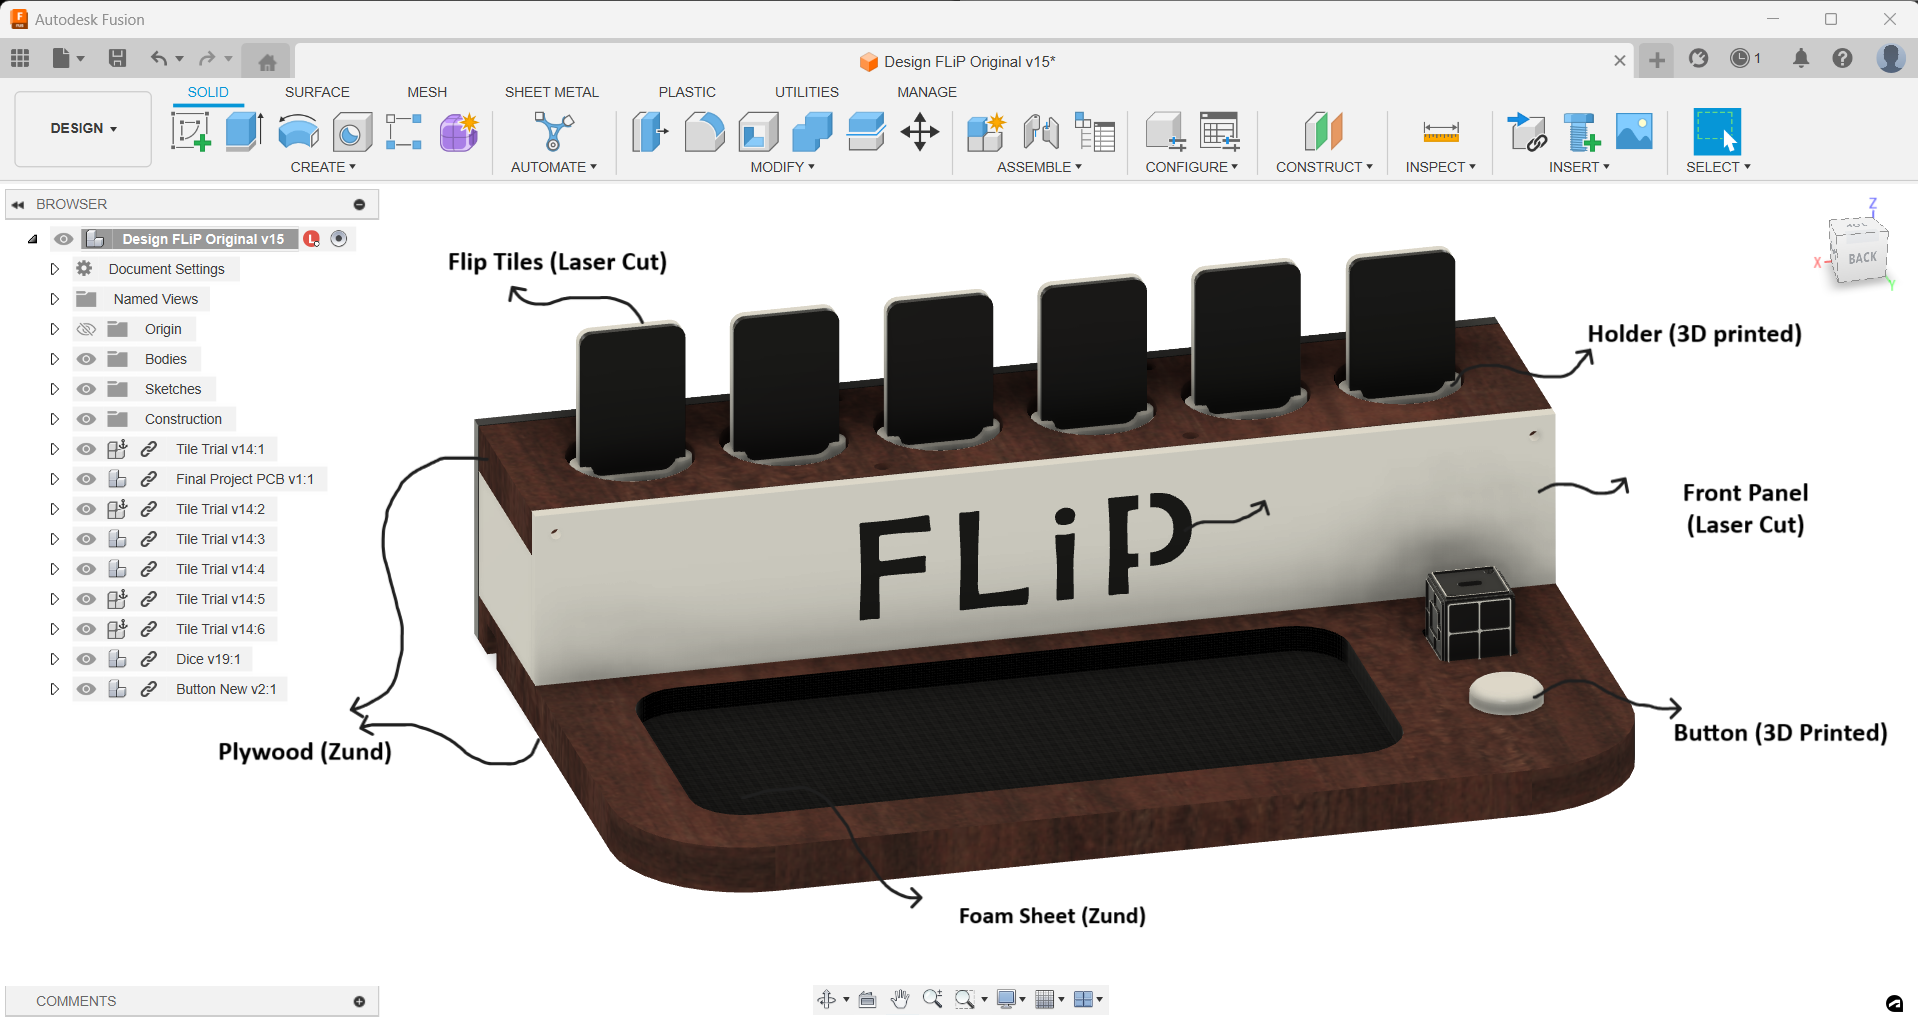Image resolution: width=1918 pixels, height=1022 pixels.
Task: Select the Measure tool
Action: (1441, 132)
